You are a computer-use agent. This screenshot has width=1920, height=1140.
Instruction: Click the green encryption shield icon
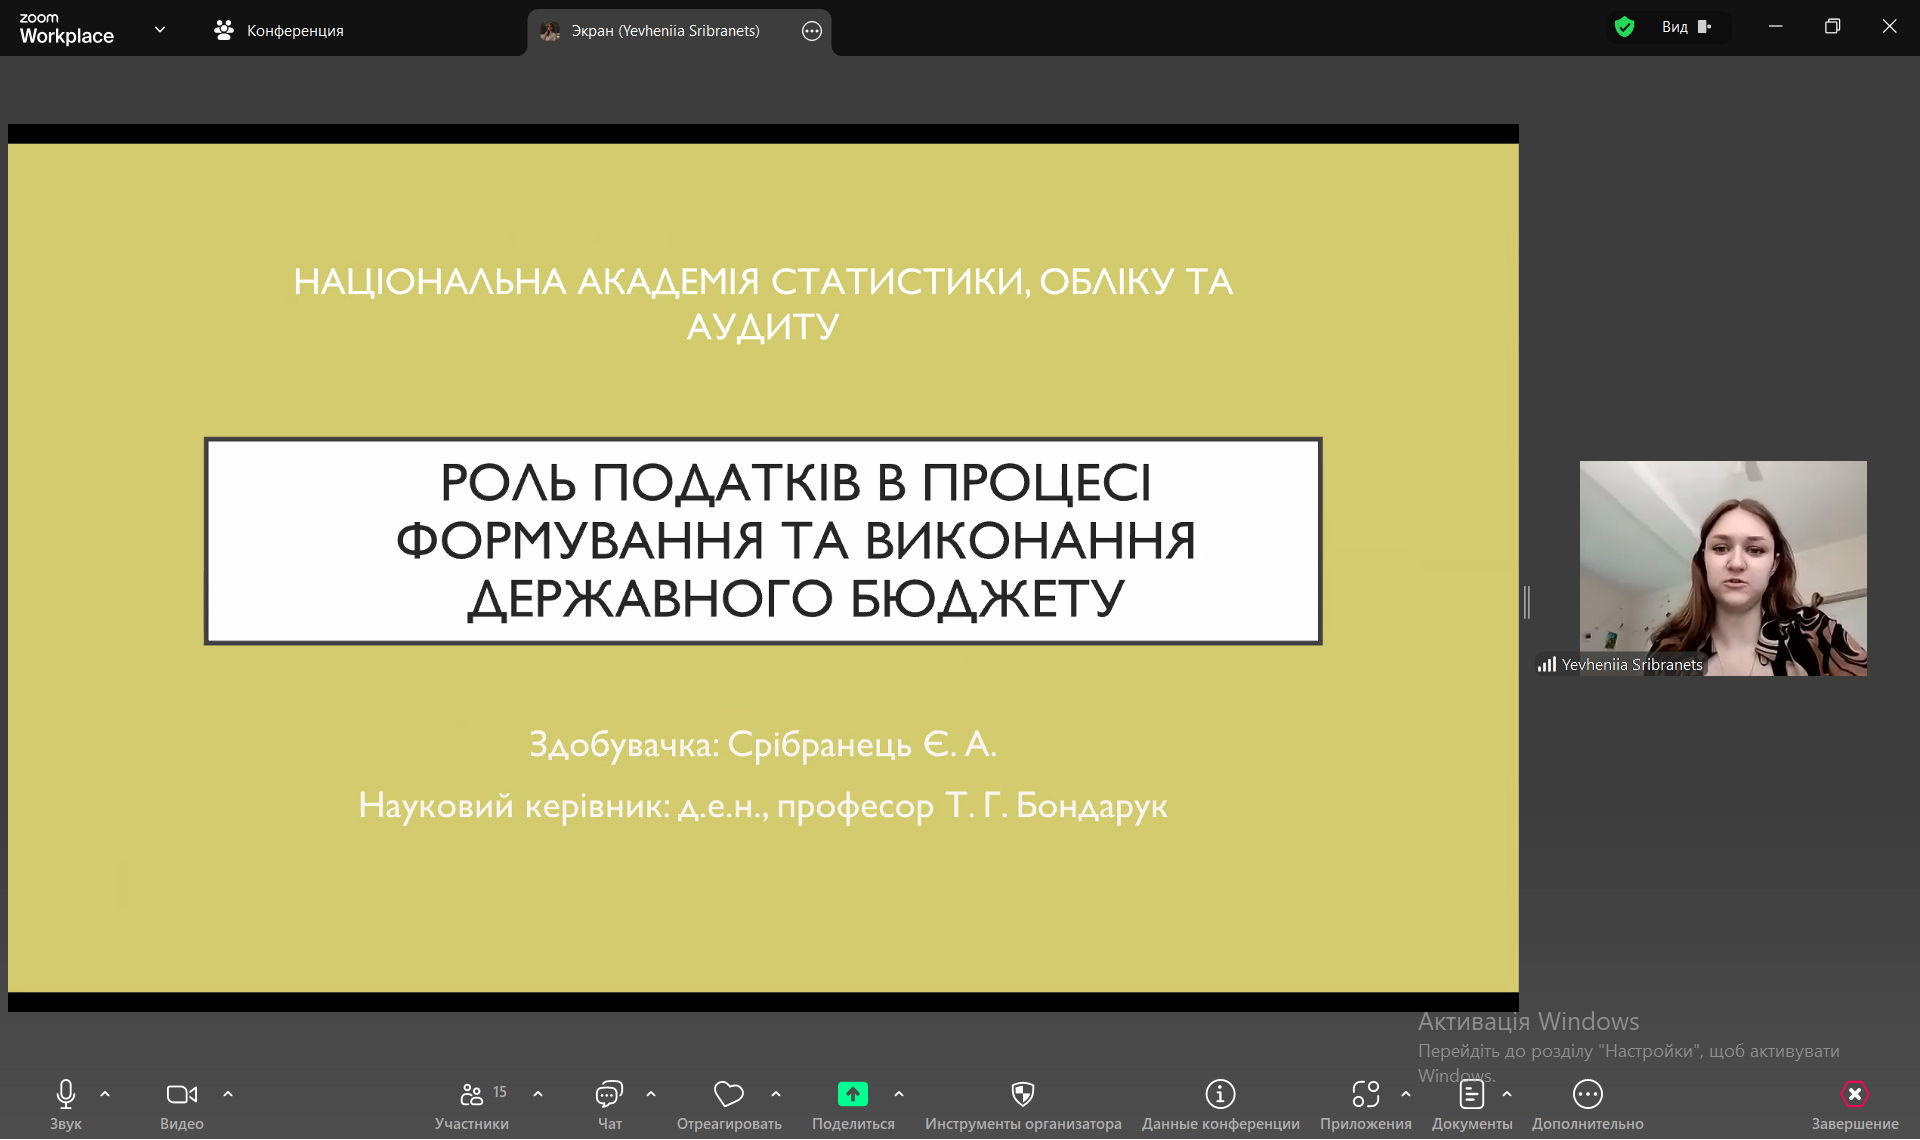pos(1624,27)
